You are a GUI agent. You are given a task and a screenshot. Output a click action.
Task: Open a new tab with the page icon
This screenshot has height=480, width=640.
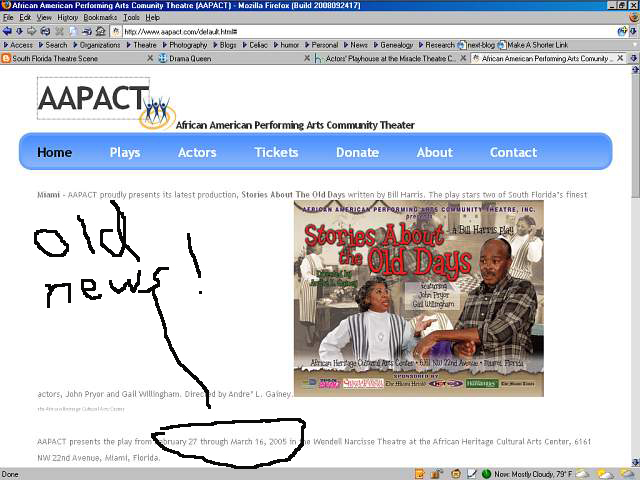point(73,31)
